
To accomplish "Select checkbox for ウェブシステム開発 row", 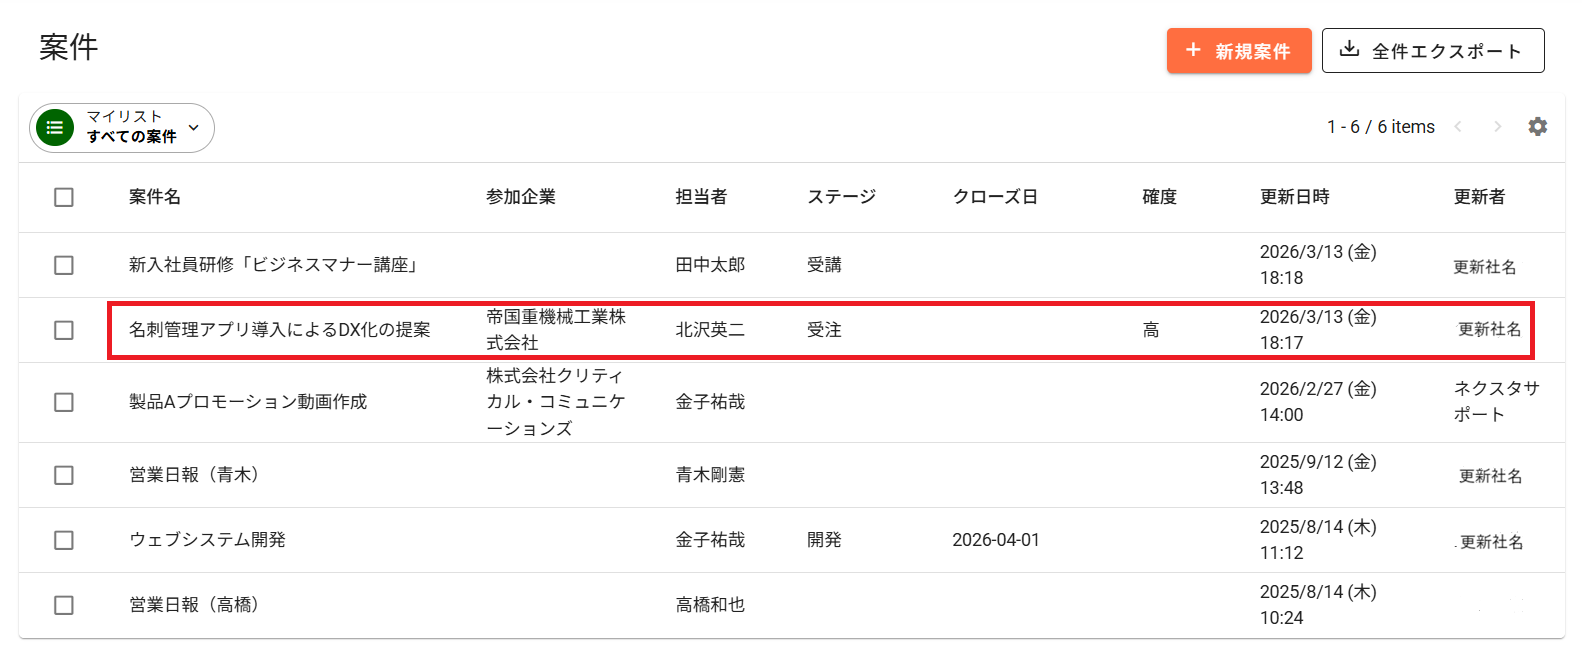I will (64, 540).
